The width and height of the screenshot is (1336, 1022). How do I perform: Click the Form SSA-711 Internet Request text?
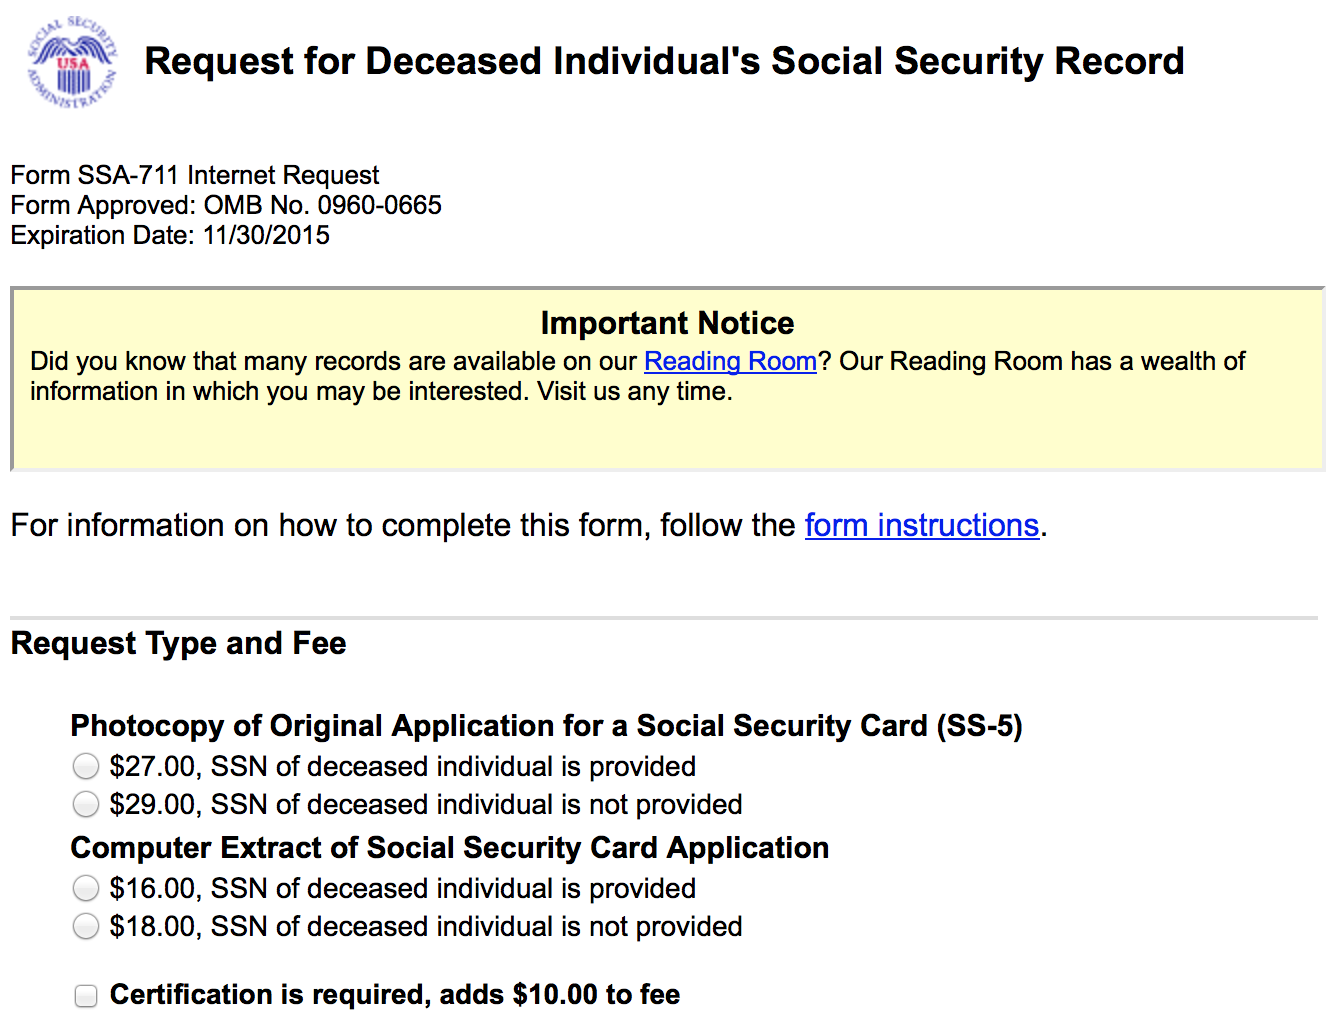click(x=194, y=175)
